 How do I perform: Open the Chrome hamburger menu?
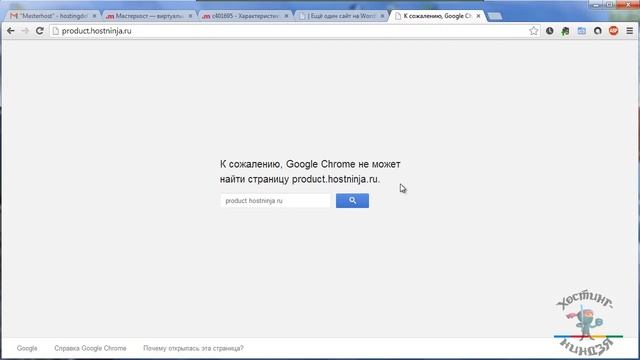point(630,31)
